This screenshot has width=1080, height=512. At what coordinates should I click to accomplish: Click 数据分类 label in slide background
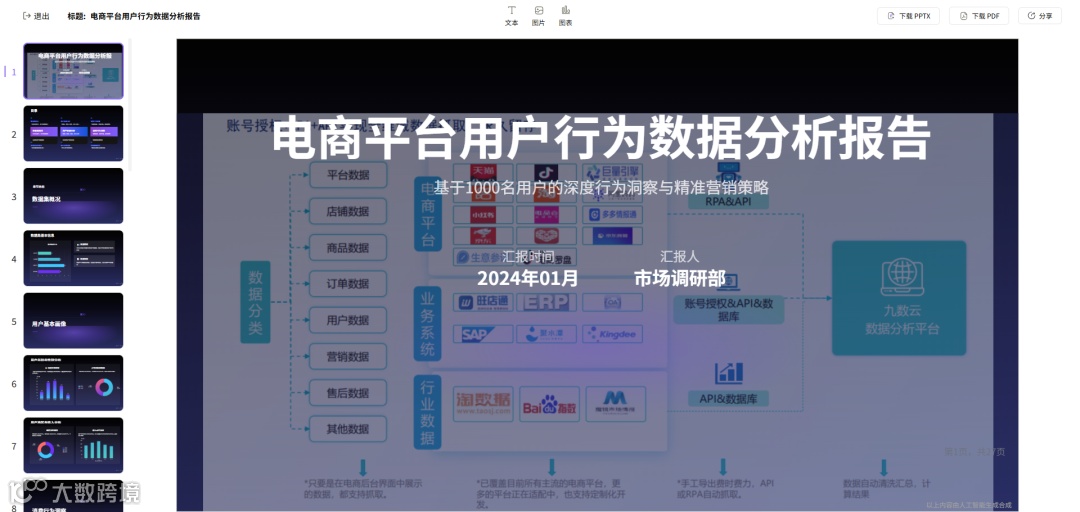pos(255,302)
